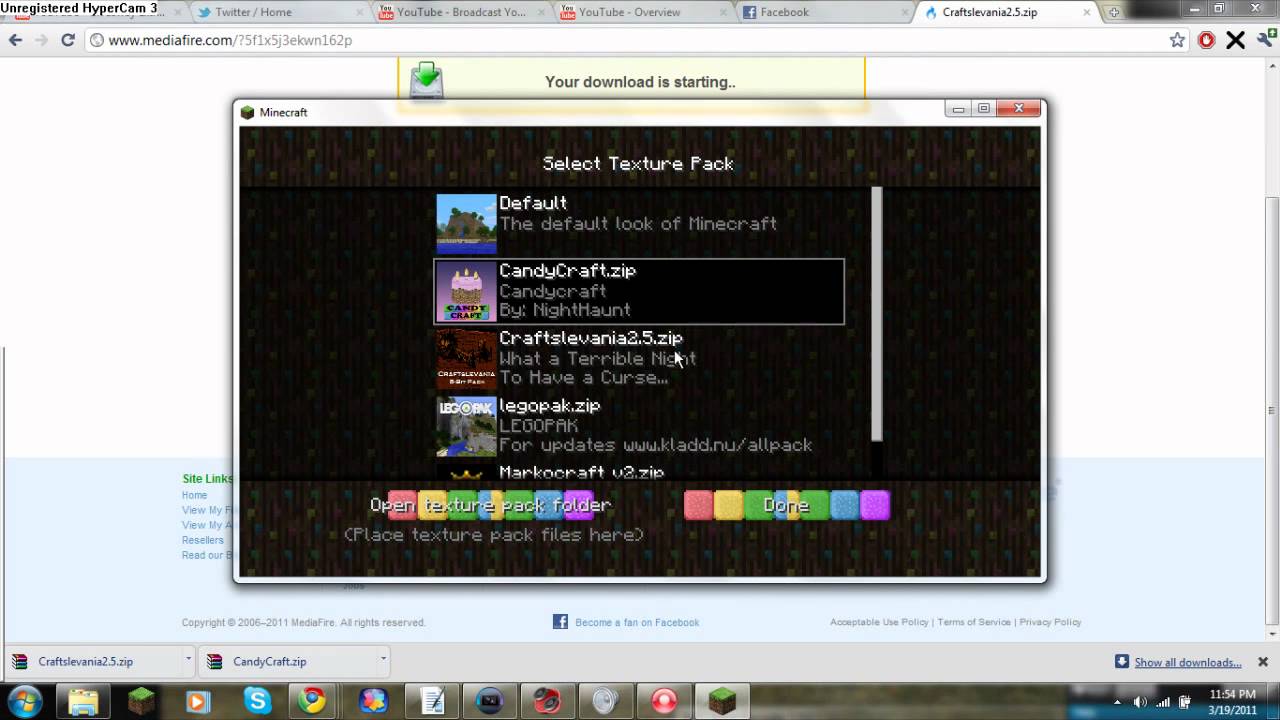Open the notepad document taskbar icon
Image resolution: width=1280 pixels, height=720 pixels.
(432, 702)
